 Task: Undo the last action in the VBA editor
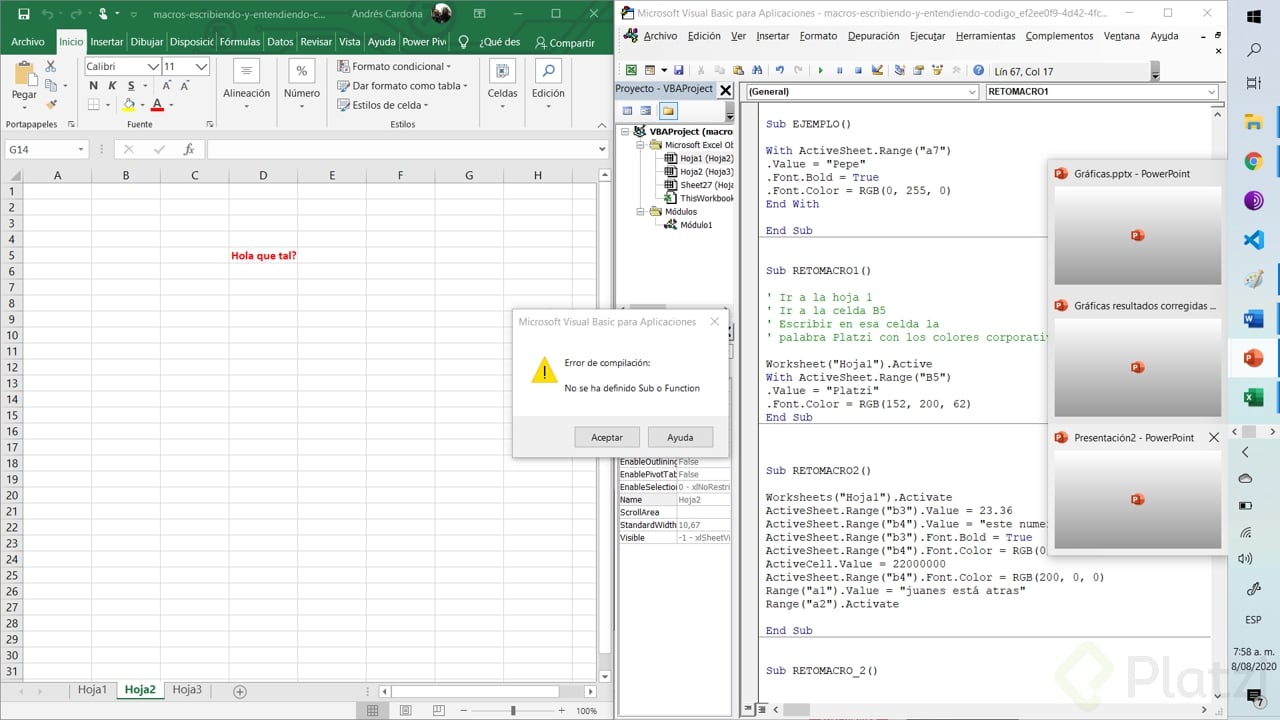point(780,71)
